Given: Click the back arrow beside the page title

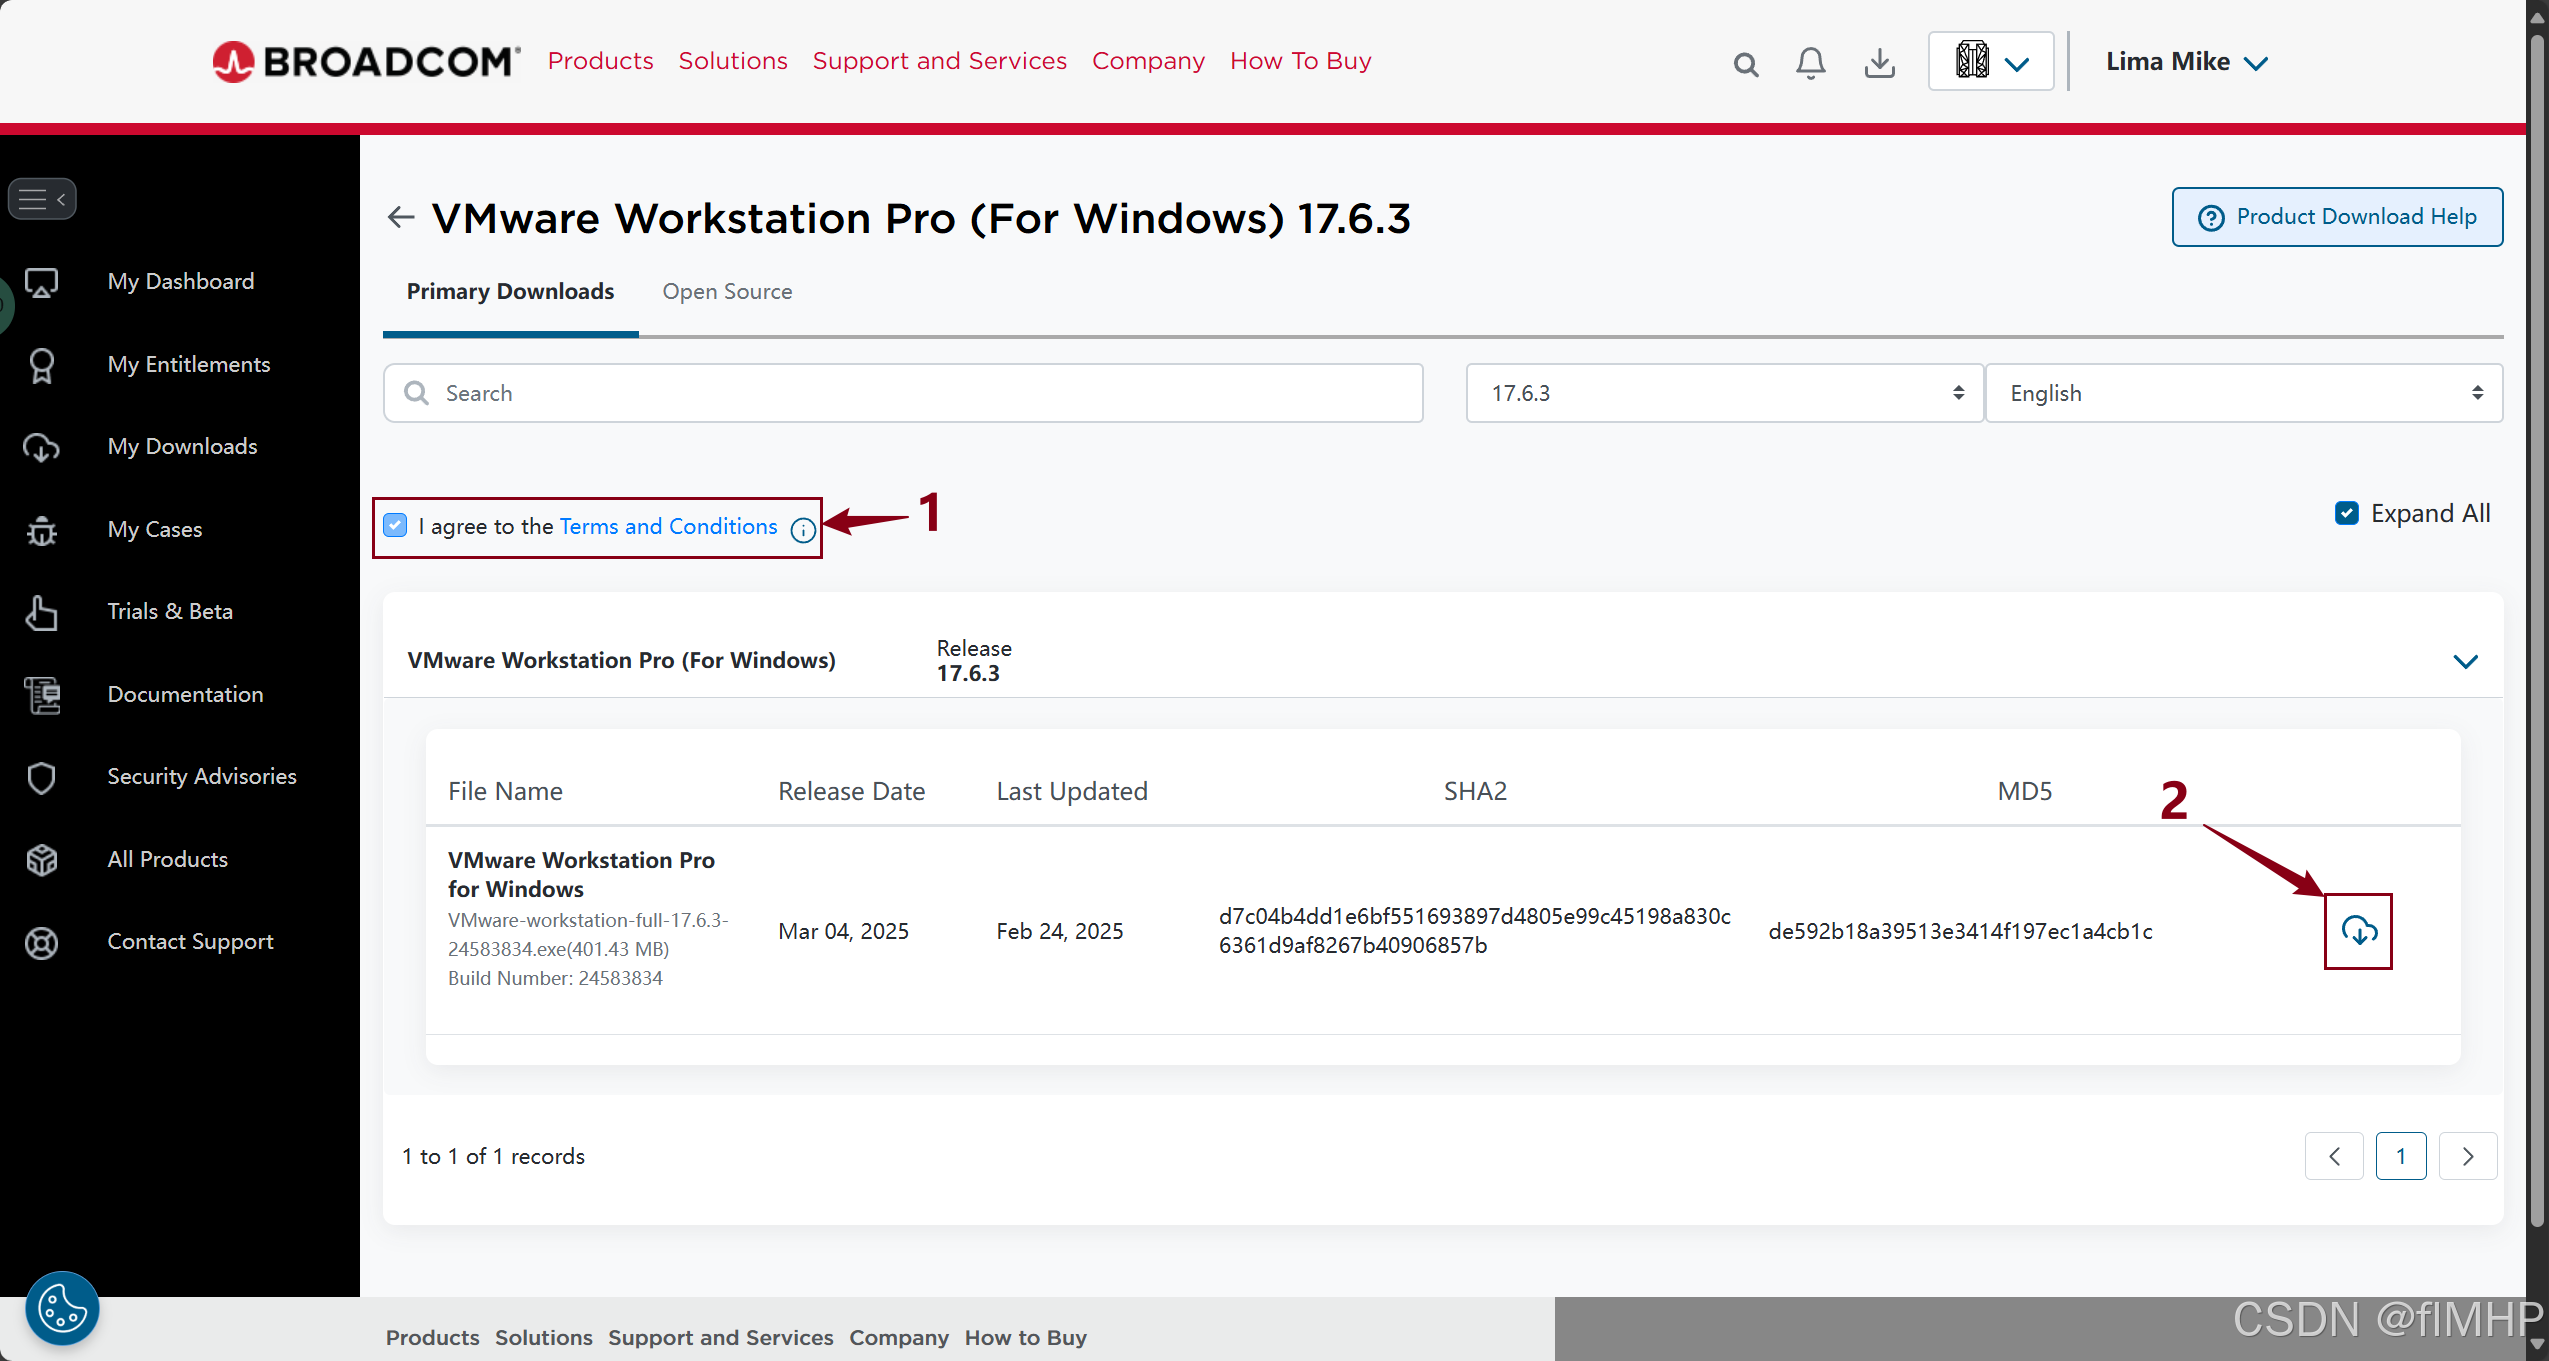Looking at the screenshot, I should [x=401, y=217].
